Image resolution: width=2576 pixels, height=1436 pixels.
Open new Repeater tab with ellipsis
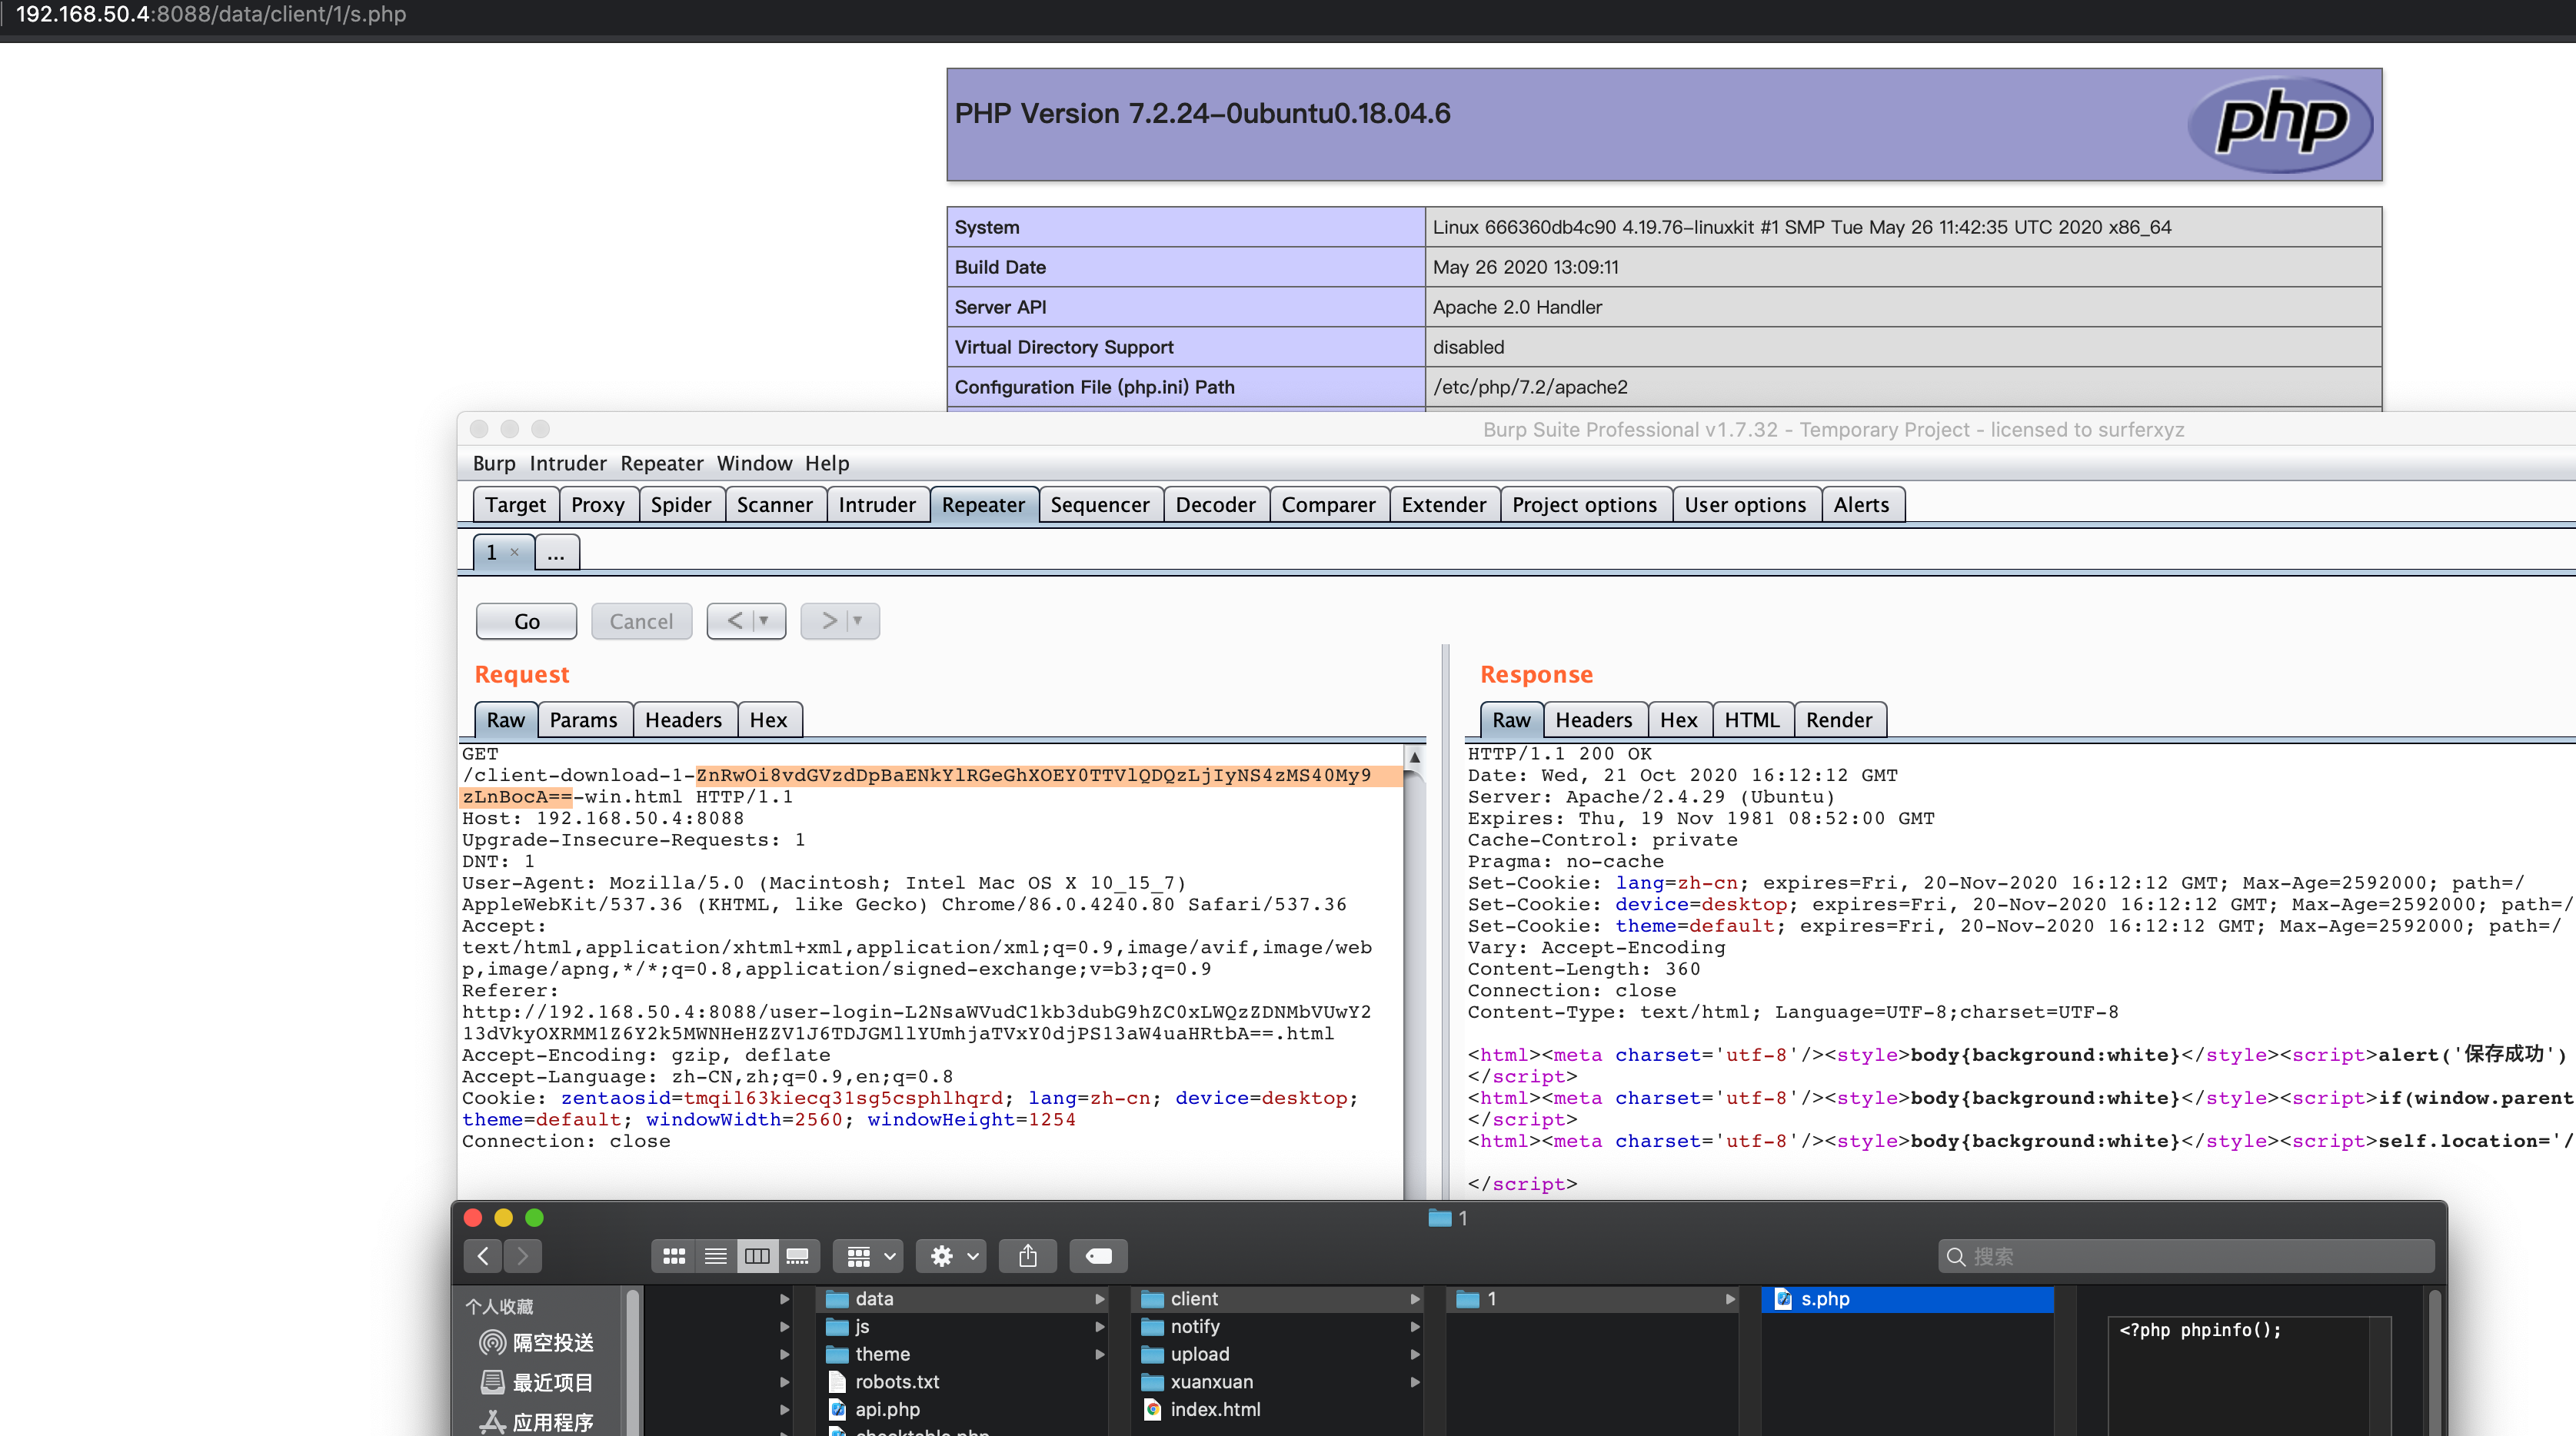point(556,552)
